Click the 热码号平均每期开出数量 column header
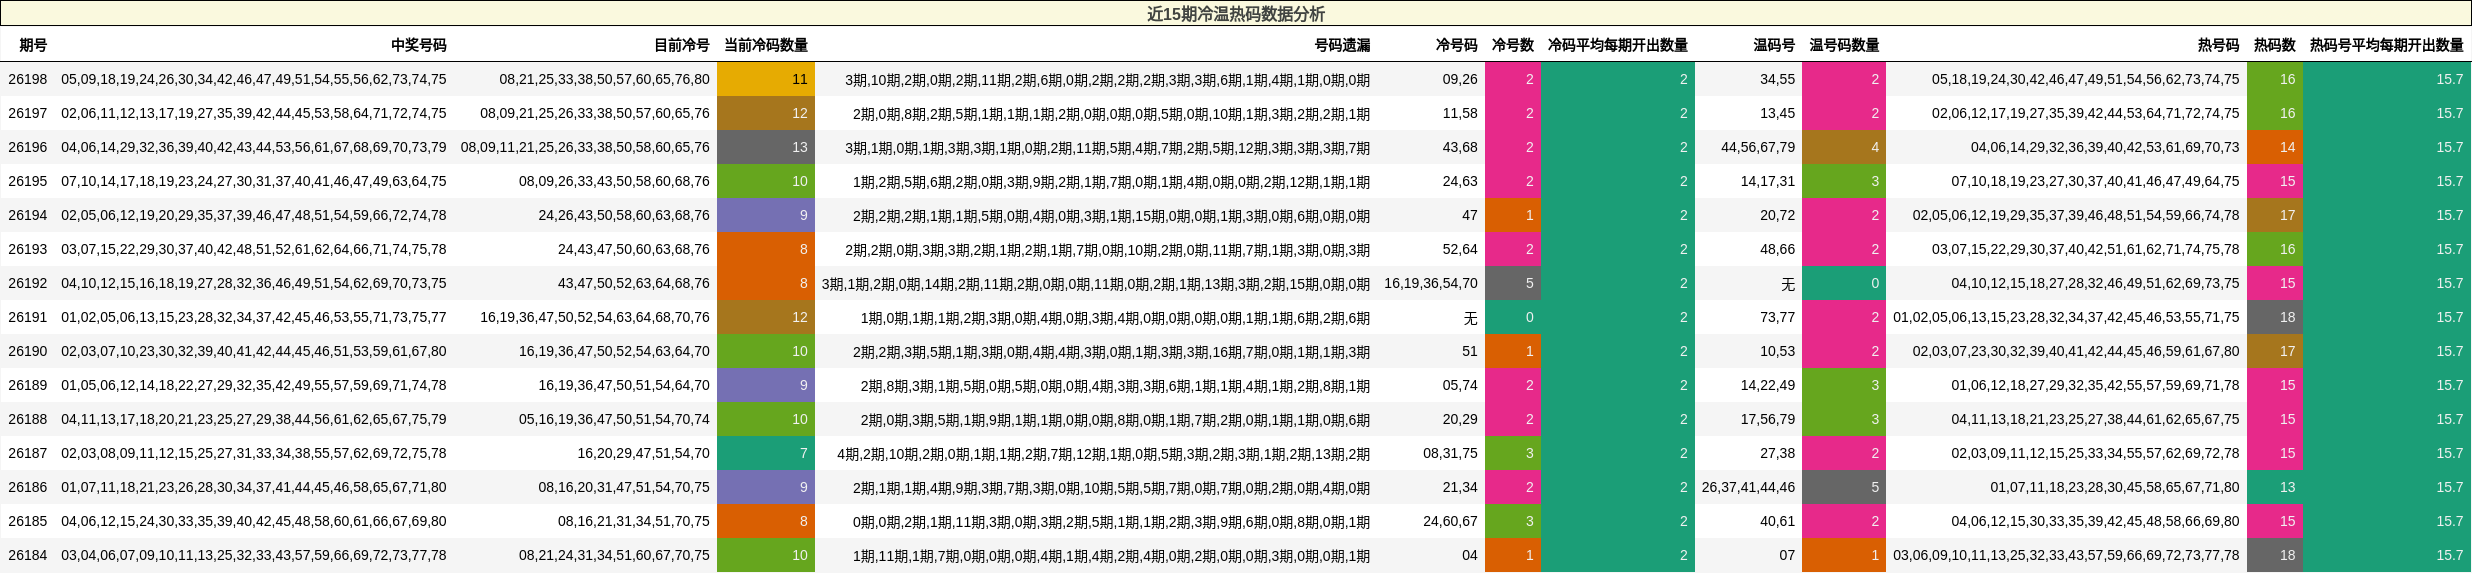The height and width of the screenshot is (573, 2472). tap(2387, 45)
